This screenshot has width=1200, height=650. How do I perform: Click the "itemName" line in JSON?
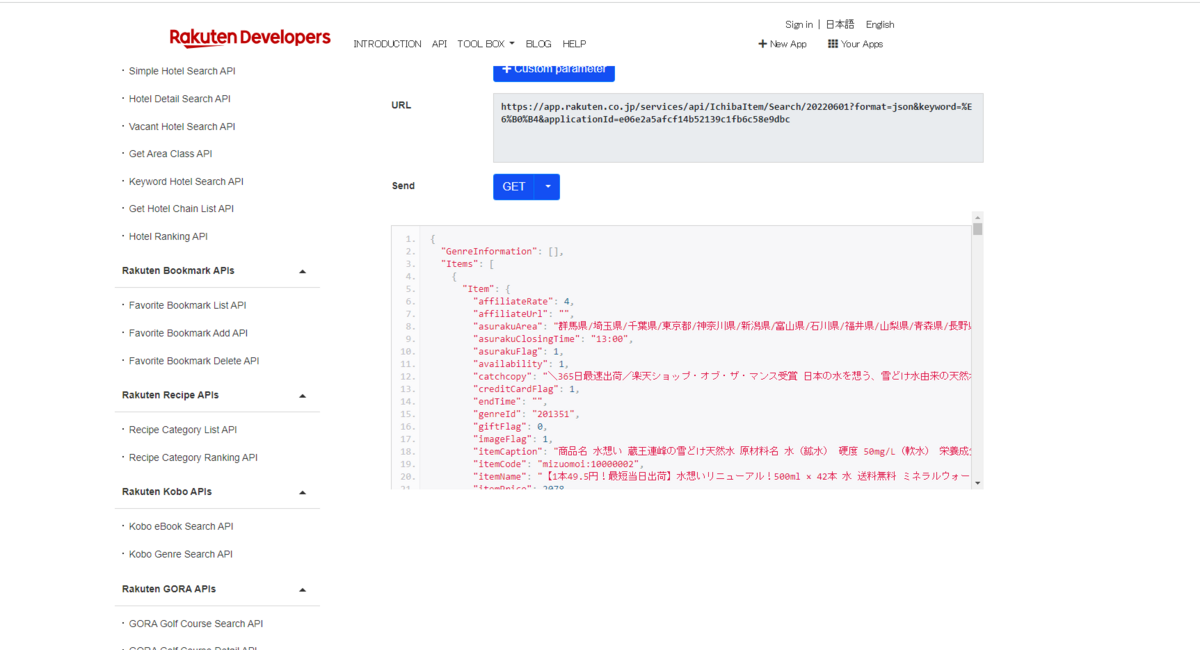tap(722, 477)
